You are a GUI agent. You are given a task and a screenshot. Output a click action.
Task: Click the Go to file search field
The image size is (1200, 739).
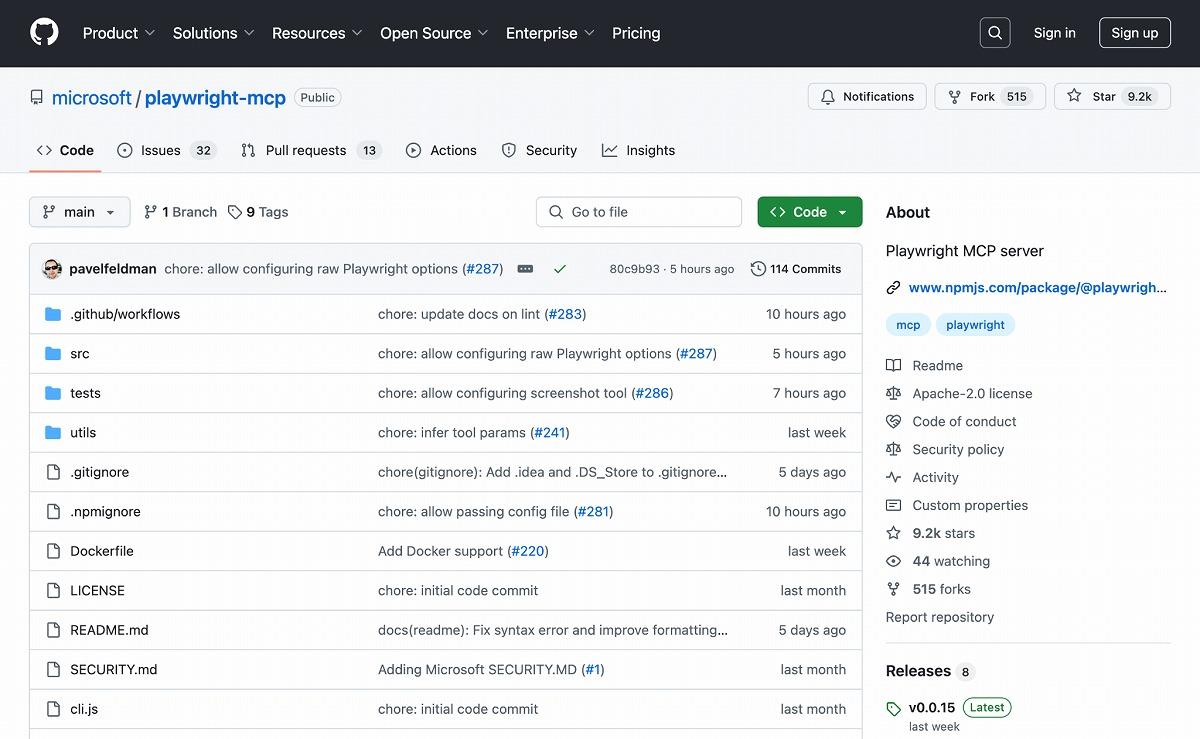(639, 212)
